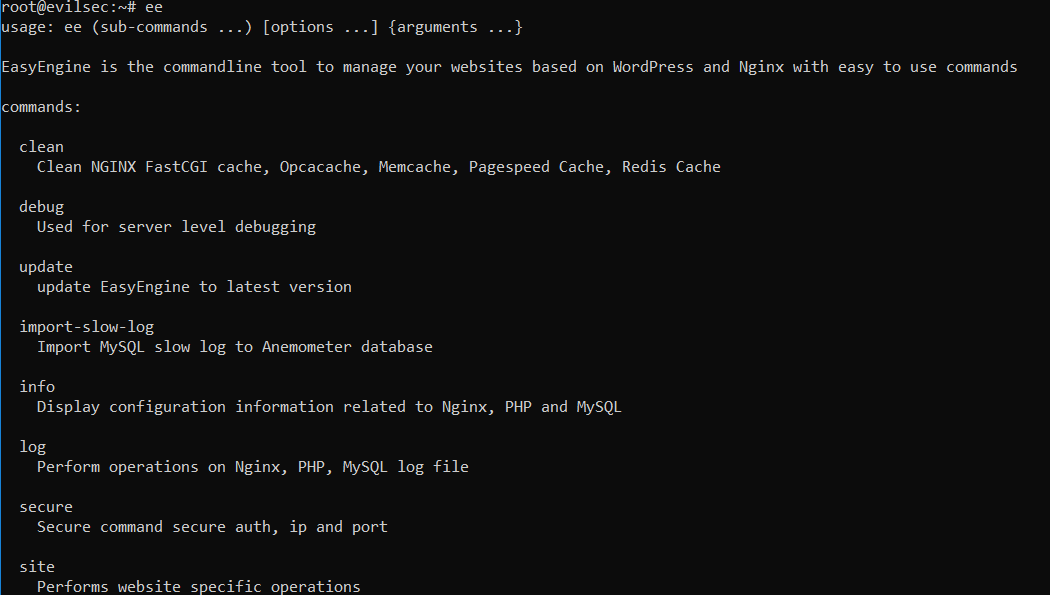
Task: Click the 'site' command name
Action: 37,567
